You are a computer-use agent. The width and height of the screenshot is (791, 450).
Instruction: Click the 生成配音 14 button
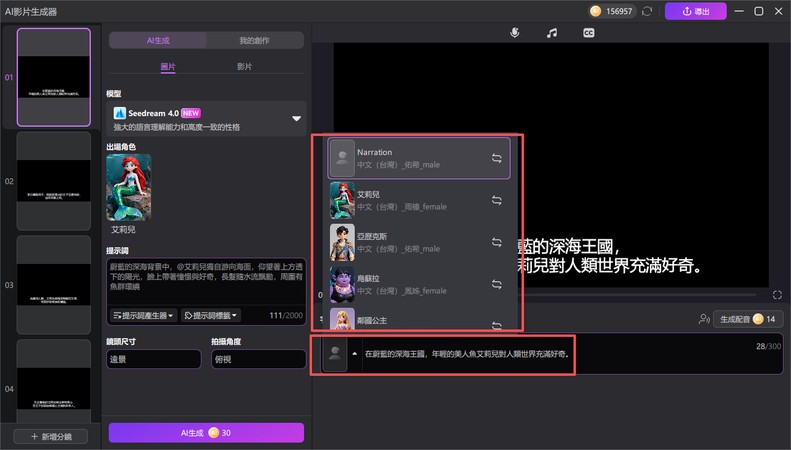(x=748, y=319)
